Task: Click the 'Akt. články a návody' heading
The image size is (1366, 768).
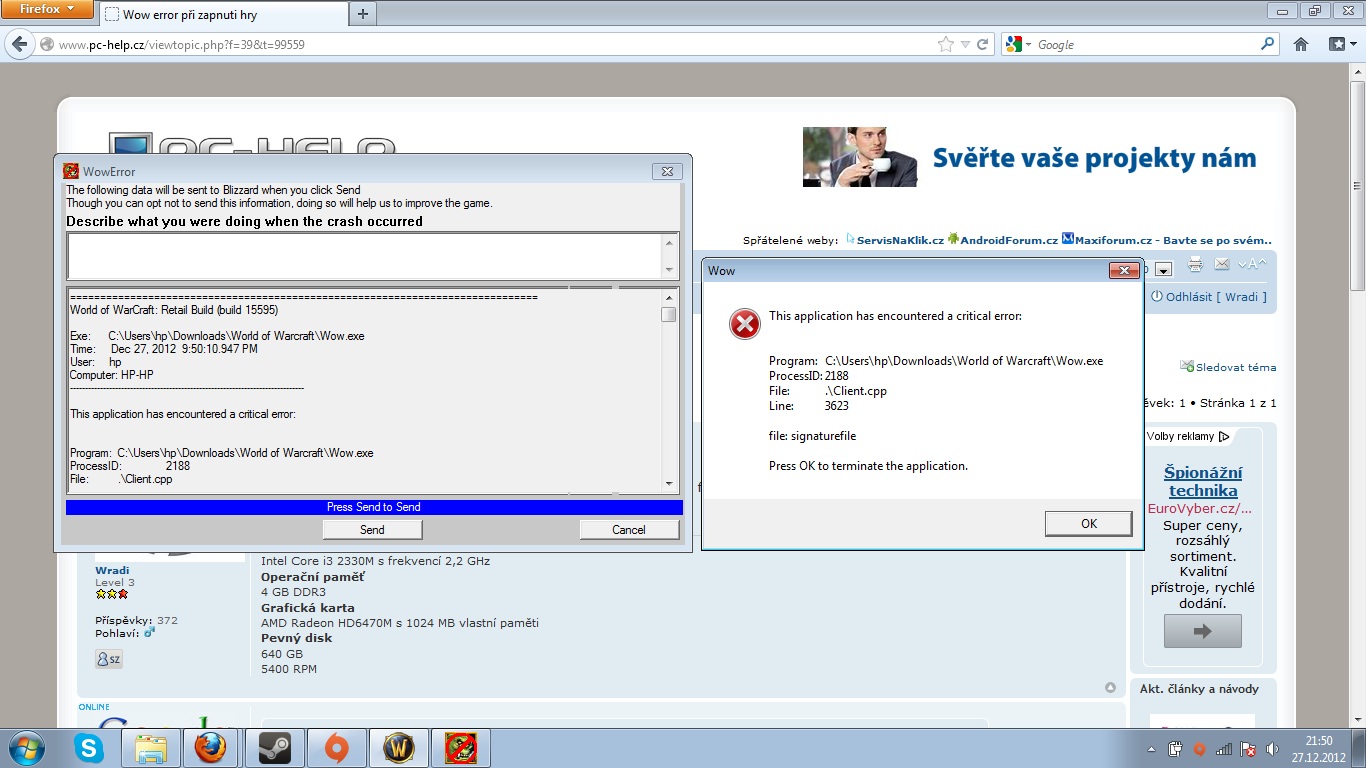Action: (1199, 689)
